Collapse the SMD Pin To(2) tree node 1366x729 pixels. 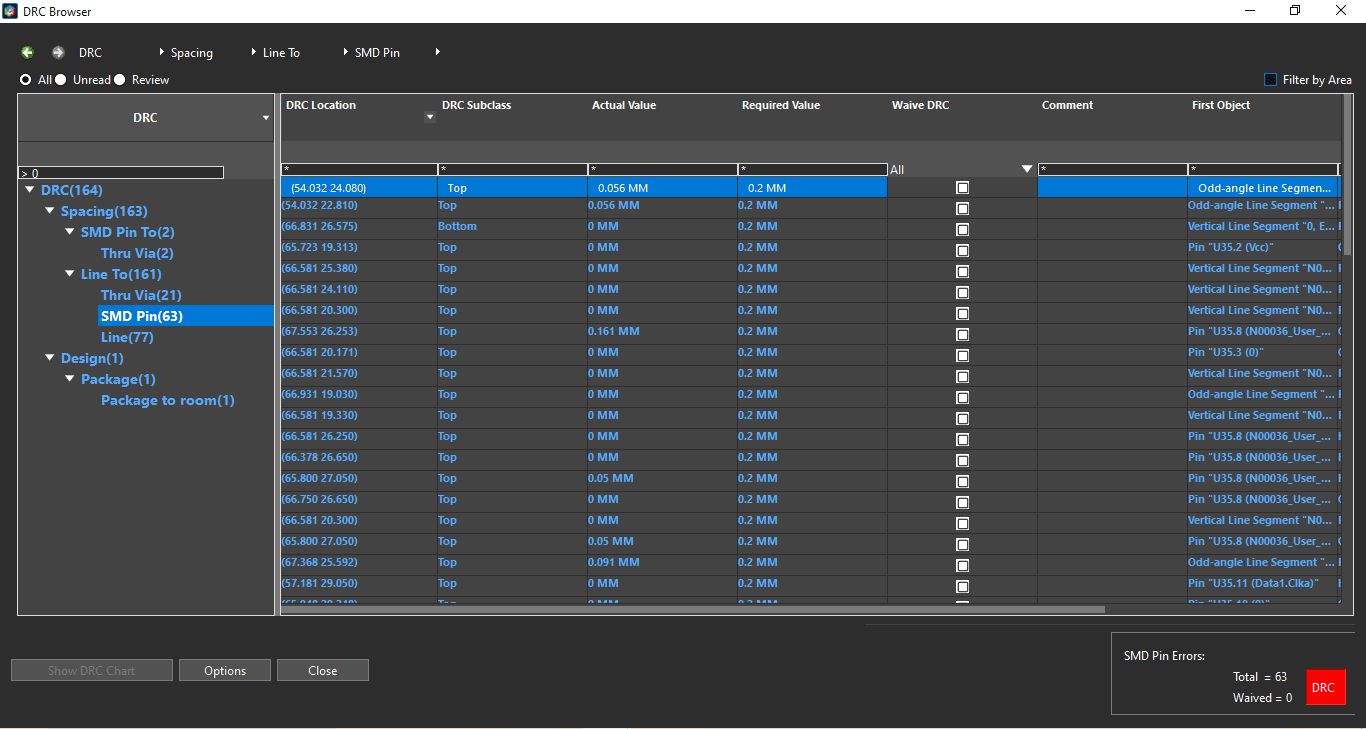(70, 232)
